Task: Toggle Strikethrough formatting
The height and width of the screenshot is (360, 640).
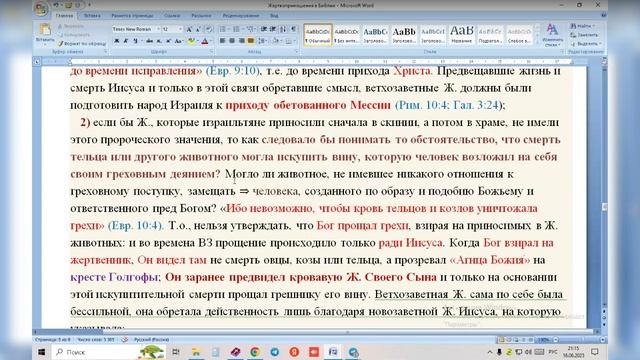Action: (x=149, y=41)
